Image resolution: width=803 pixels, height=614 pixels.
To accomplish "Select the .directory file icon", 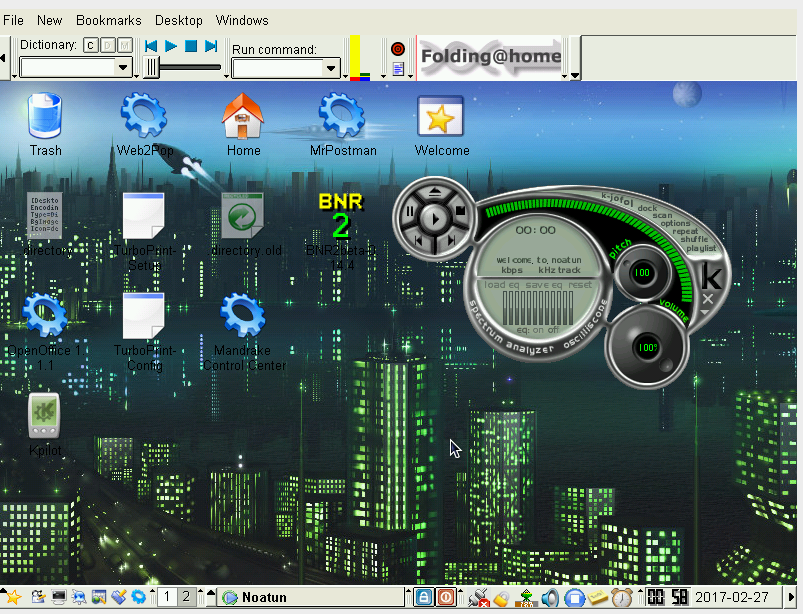I will coord(45,216).
